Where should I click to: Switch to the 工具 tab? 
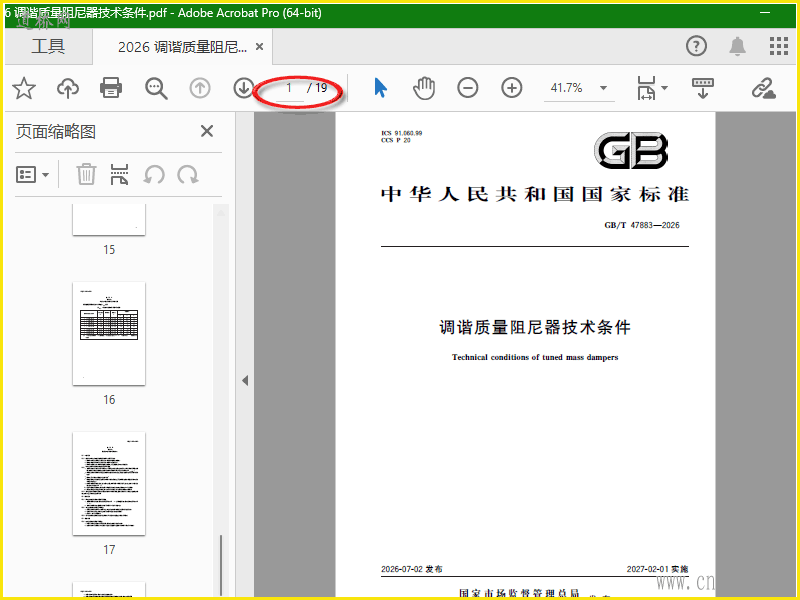tap(48, 46)
